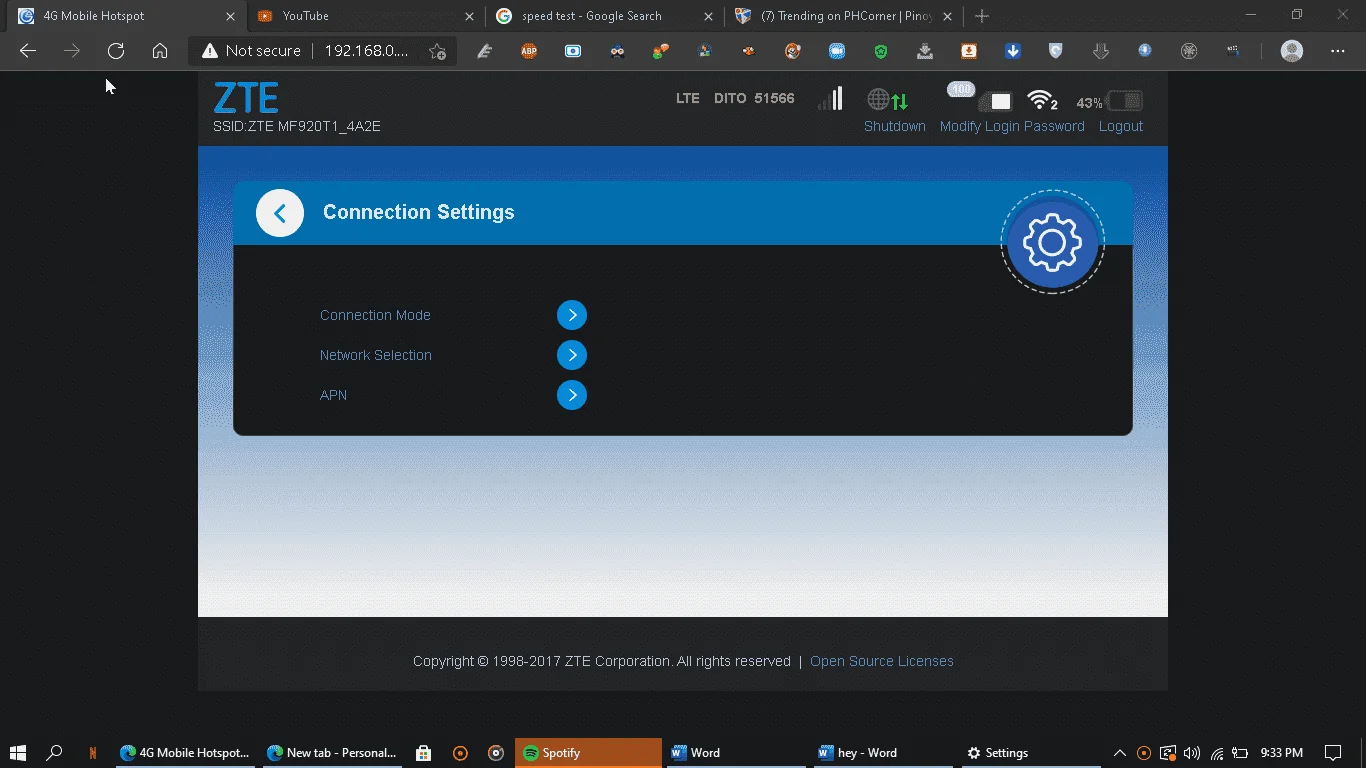
Task: Open the green shield extension
Action: [x=881, y=51]
